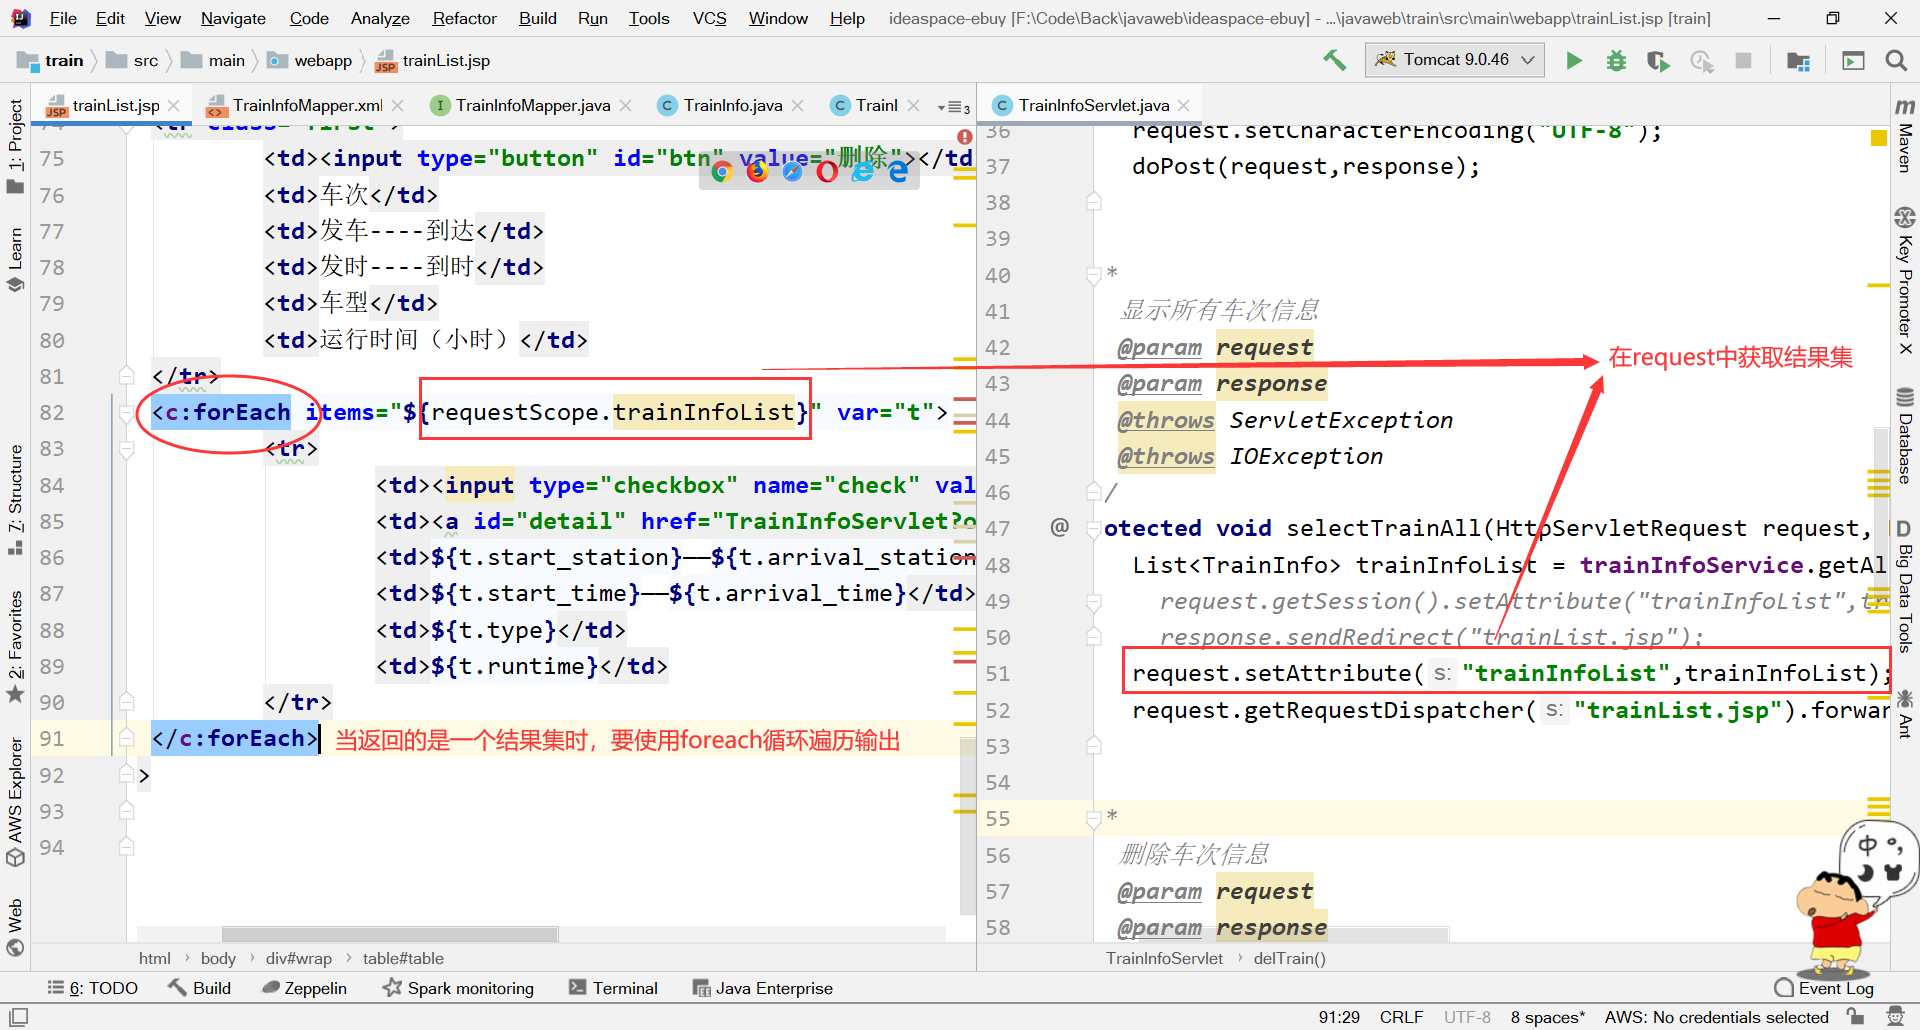Collapse the javadoc fold at line 40
Viewport: 1920px width, 1030px height.
tap(1094, 275)
